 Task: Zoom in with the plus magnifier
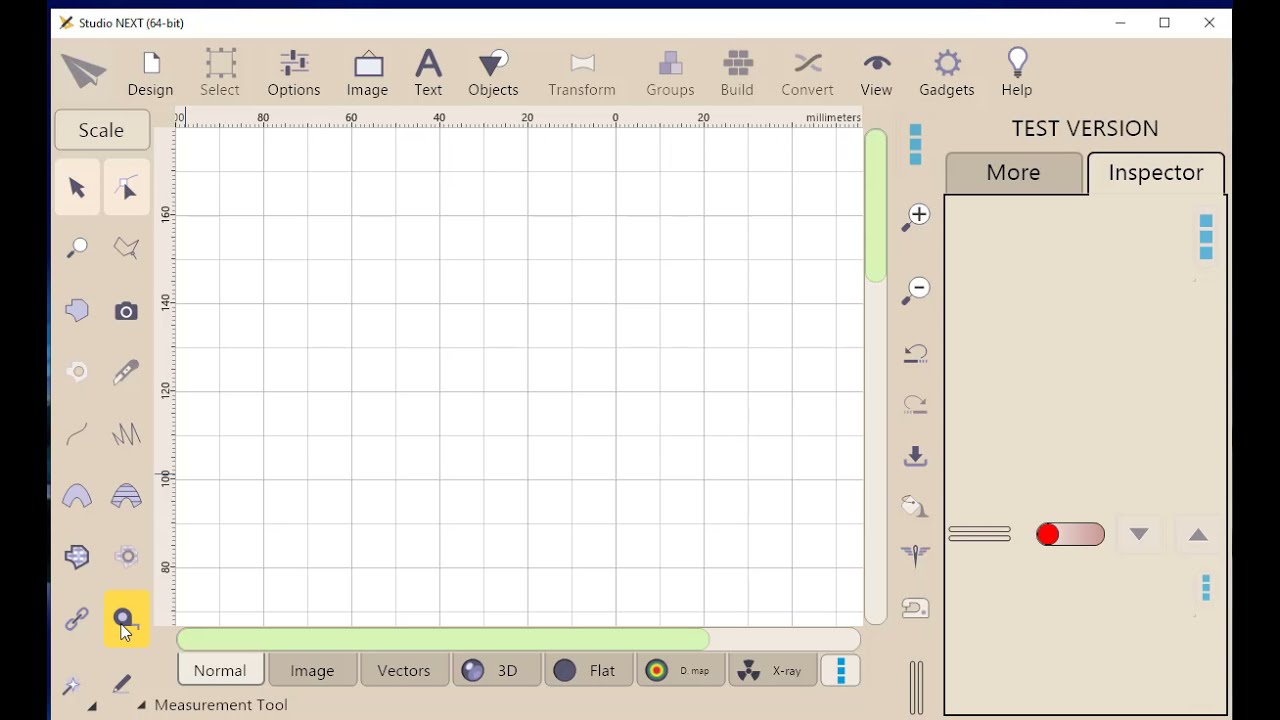pyautogui.click(x=915, y=217)
